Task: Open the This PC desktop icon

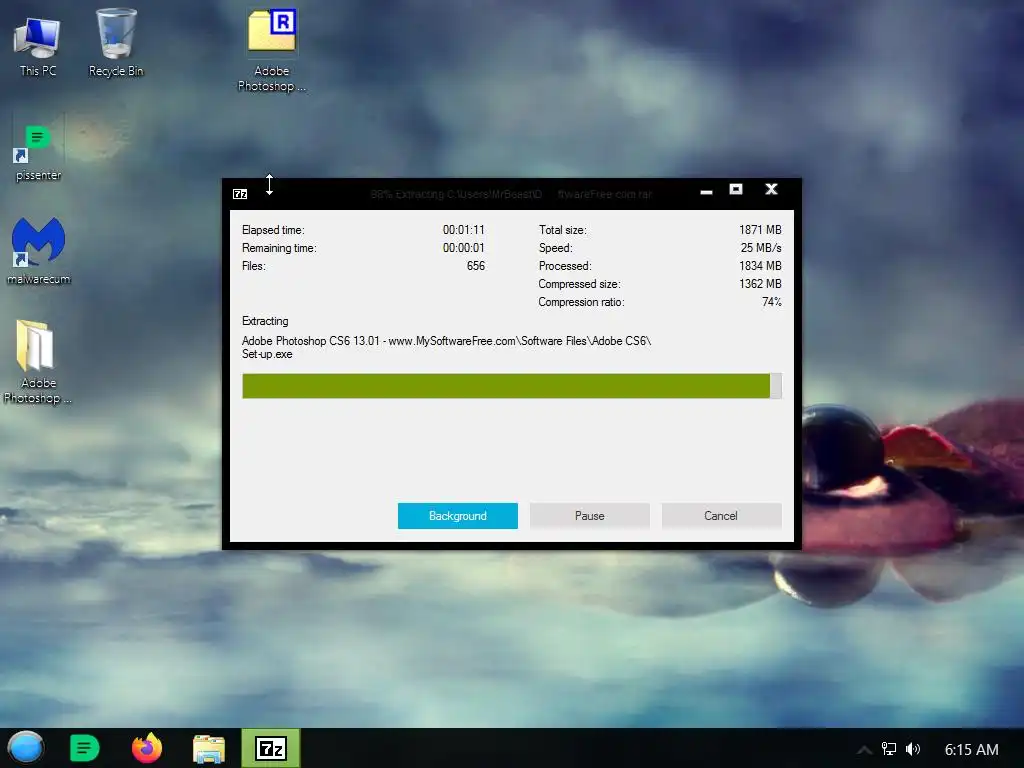Action: coord(37,46)
